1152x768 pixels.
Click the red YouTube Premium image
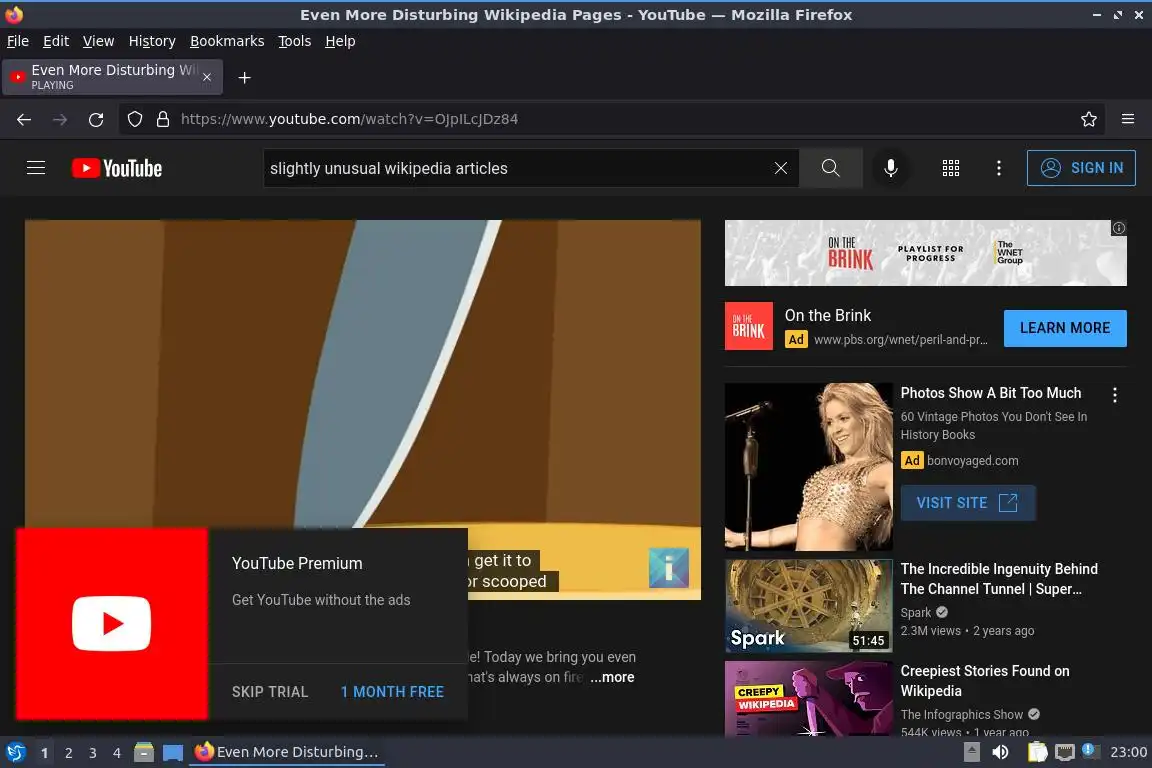(112, 623)
